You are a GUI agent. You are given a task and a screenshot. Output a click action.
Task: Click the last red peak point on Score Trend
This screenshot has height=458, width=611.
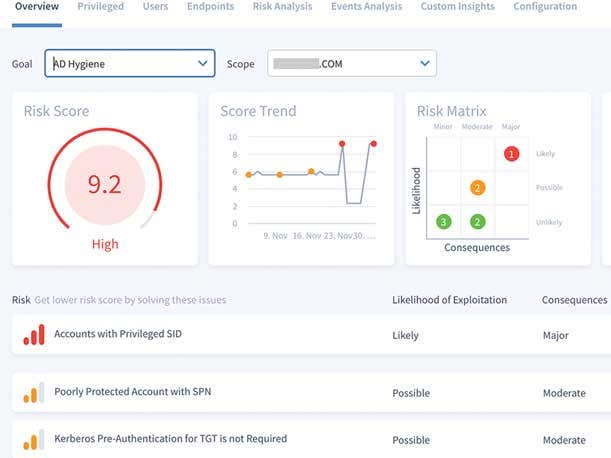(x=373, y=144)
